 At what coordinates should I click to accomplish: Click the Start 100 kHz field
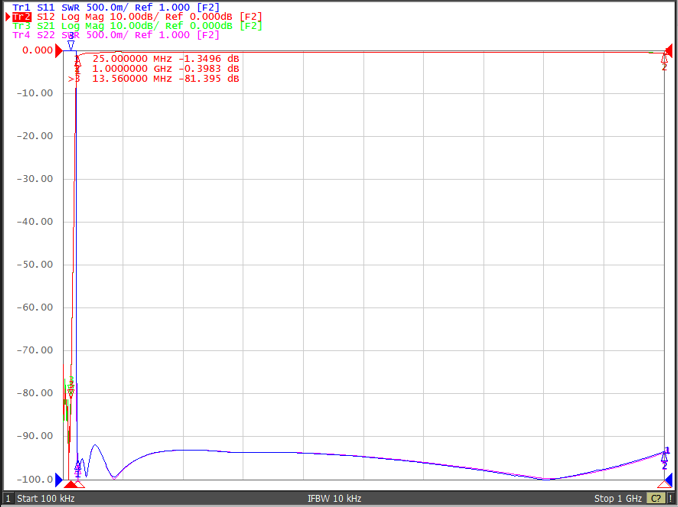(45, 498)
